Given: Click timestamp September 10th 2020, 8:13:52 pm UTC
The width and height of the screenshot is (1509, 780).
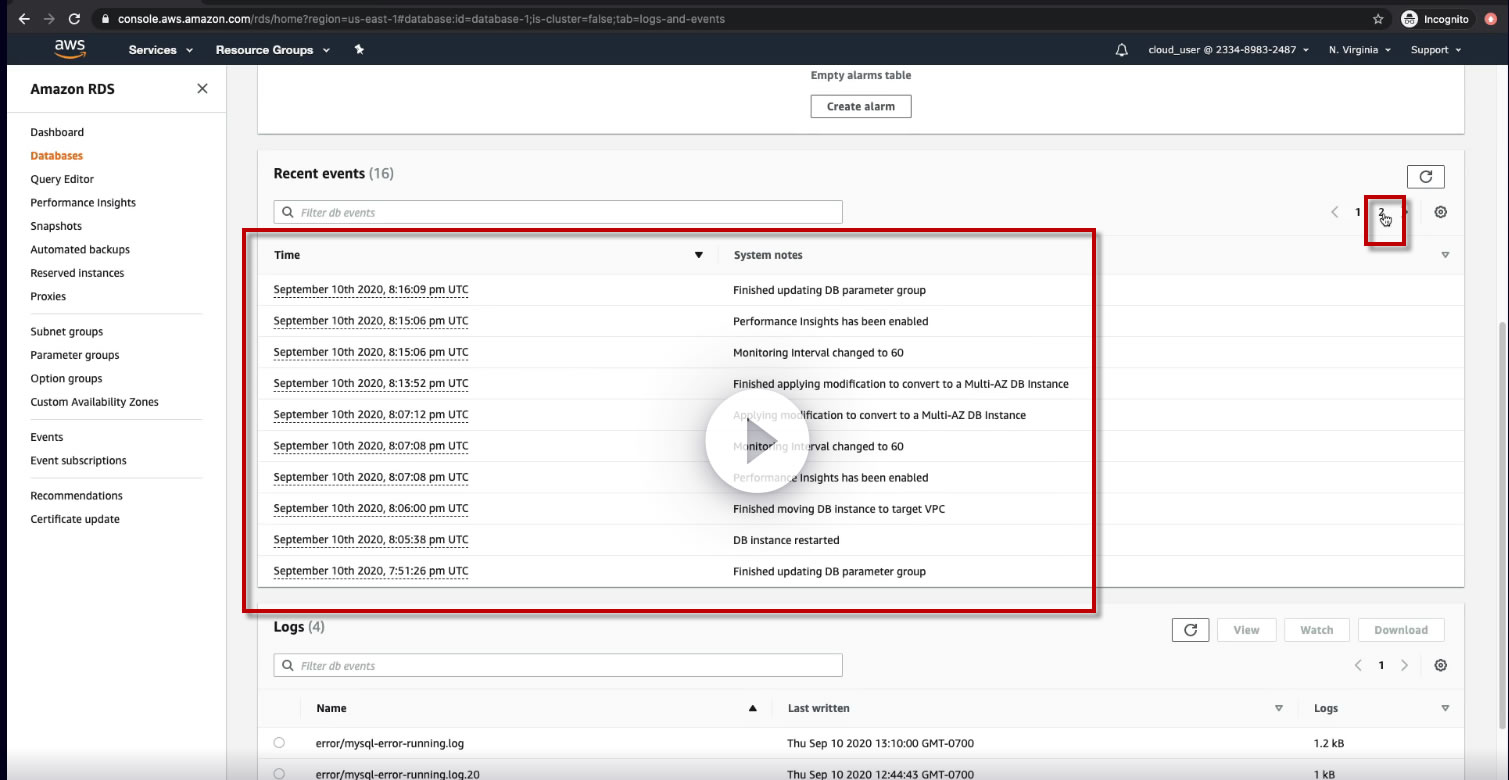Looking at the screenshot, I should [x=371, y=384].
